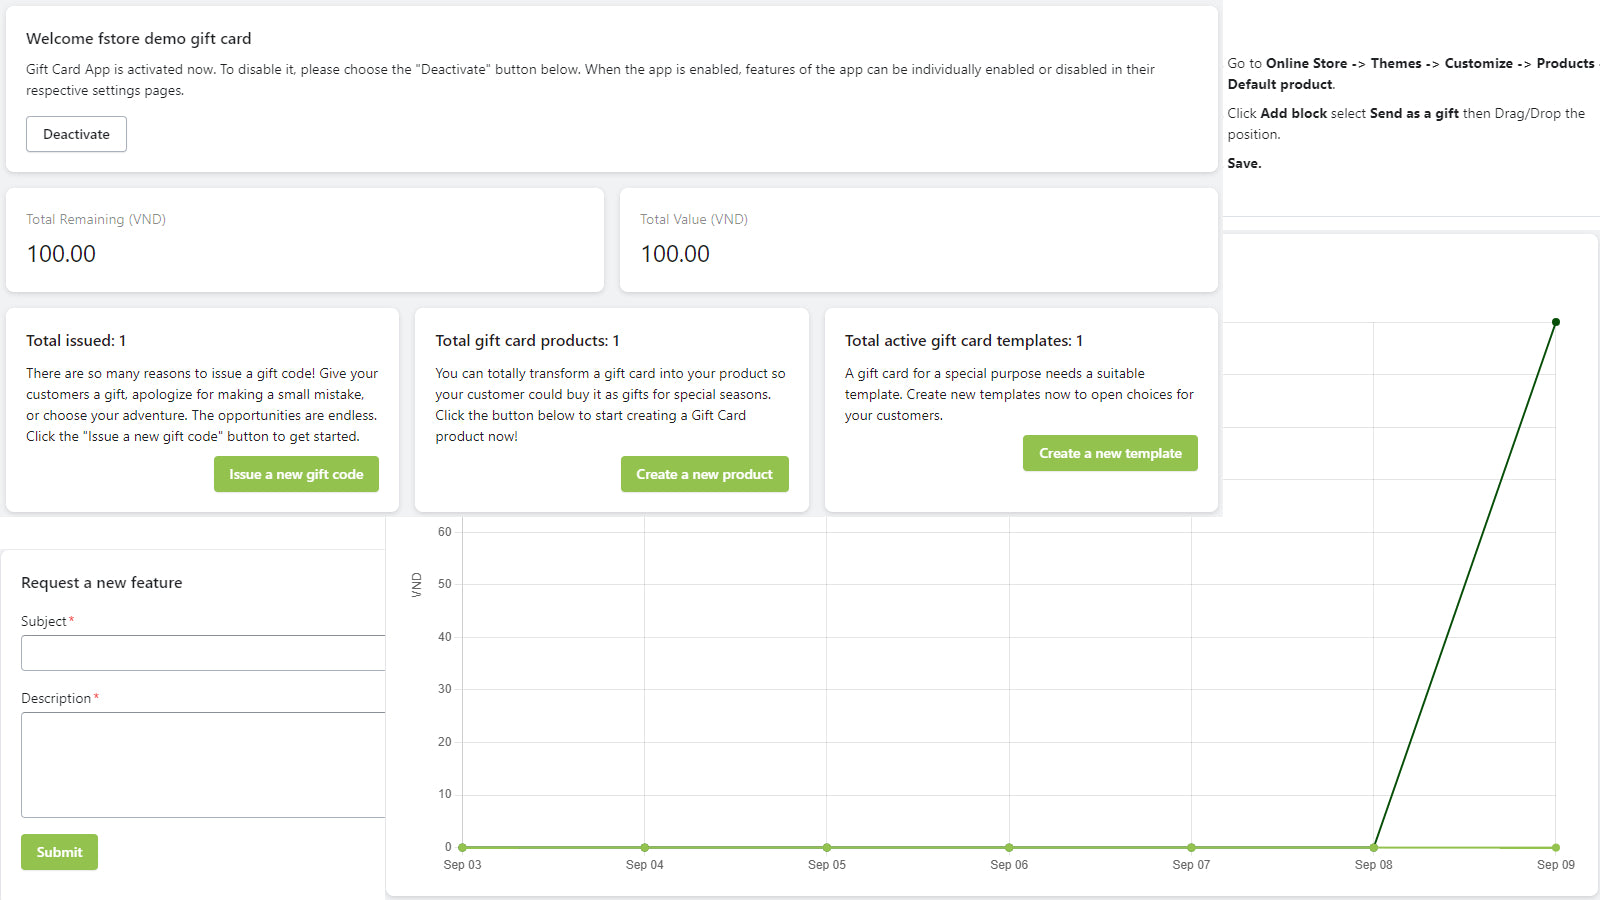The width and height of the screenshot is (1600, 900).
Task: Select the Total Remaining (VND) card
Action: point(305,240)
